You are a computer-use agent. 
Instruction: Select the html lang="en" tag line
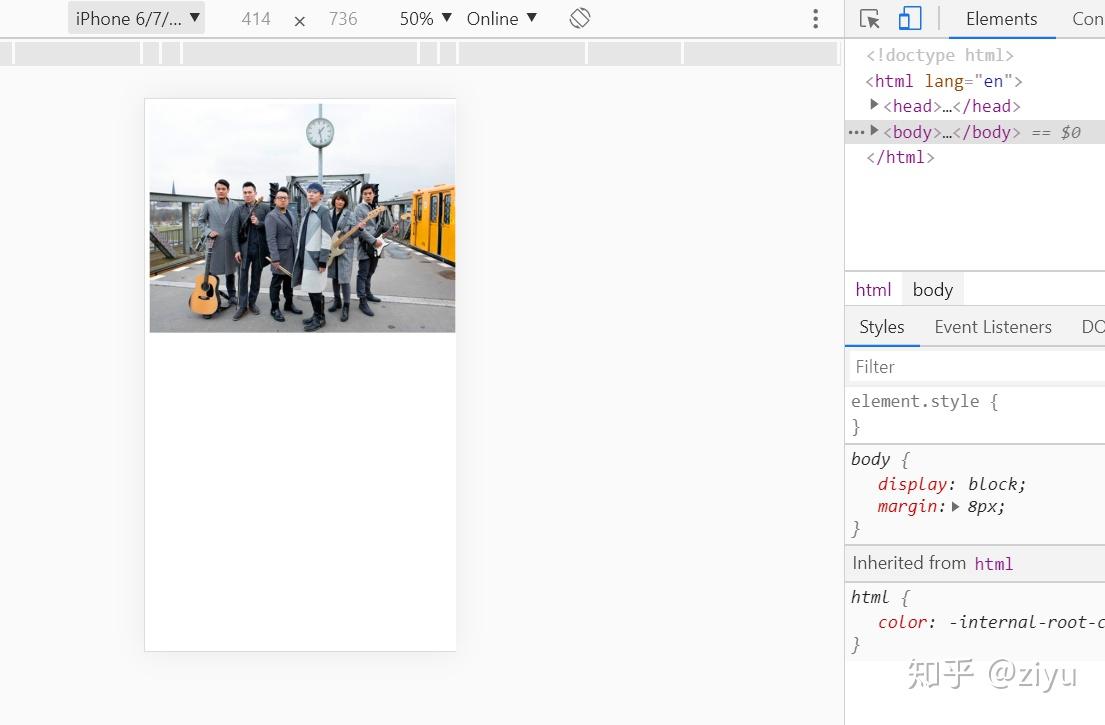(x=944, y=81)
